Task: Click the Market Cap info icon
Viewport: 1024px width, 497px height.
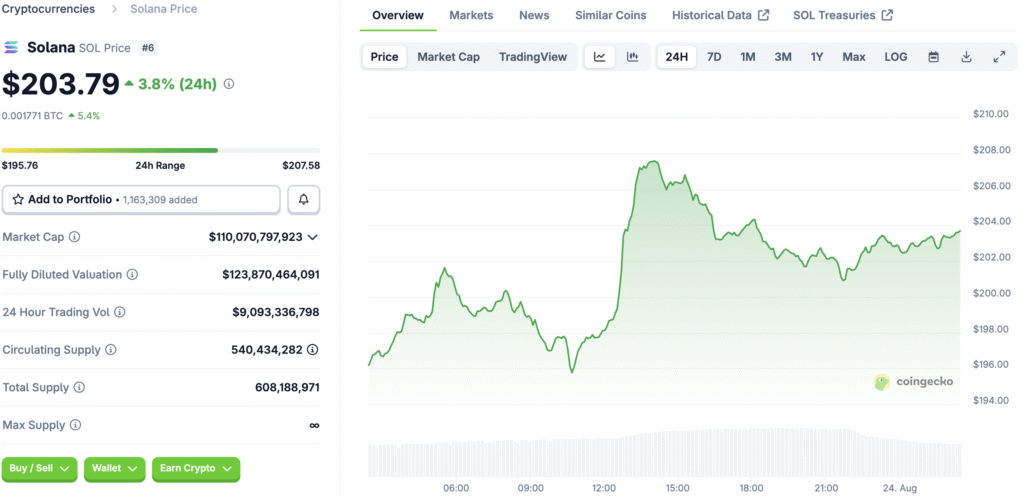Action: 74,237
